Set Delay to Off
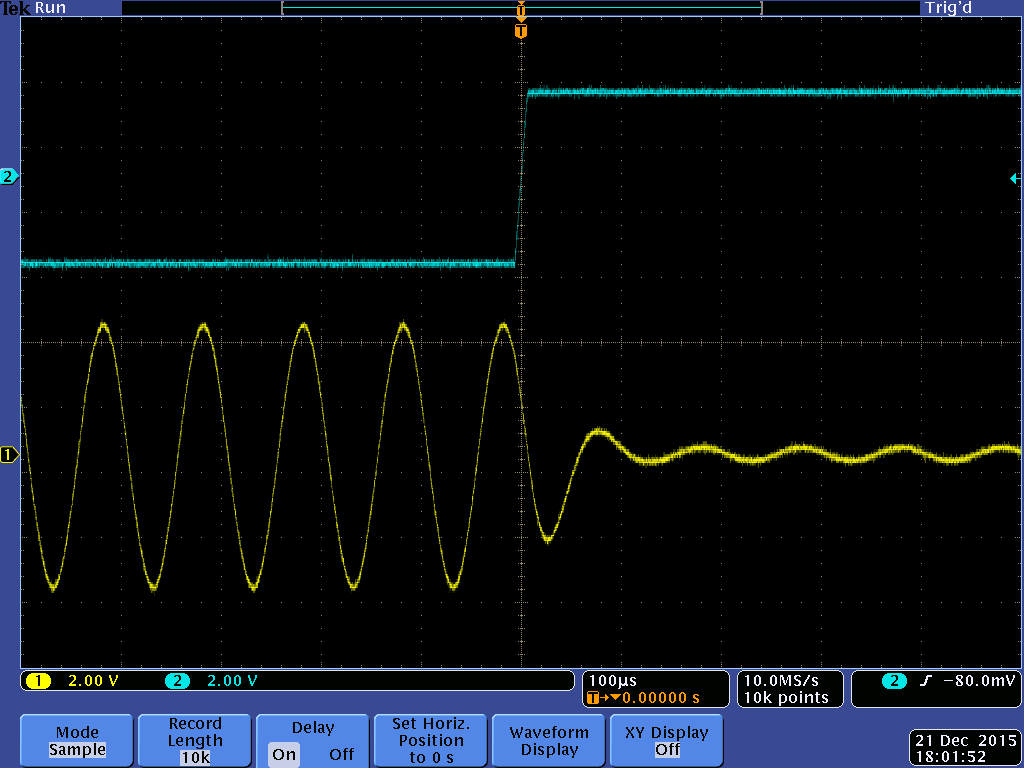Image resolution: width=1024 pixels, height=768 pixels. [342, 754]
